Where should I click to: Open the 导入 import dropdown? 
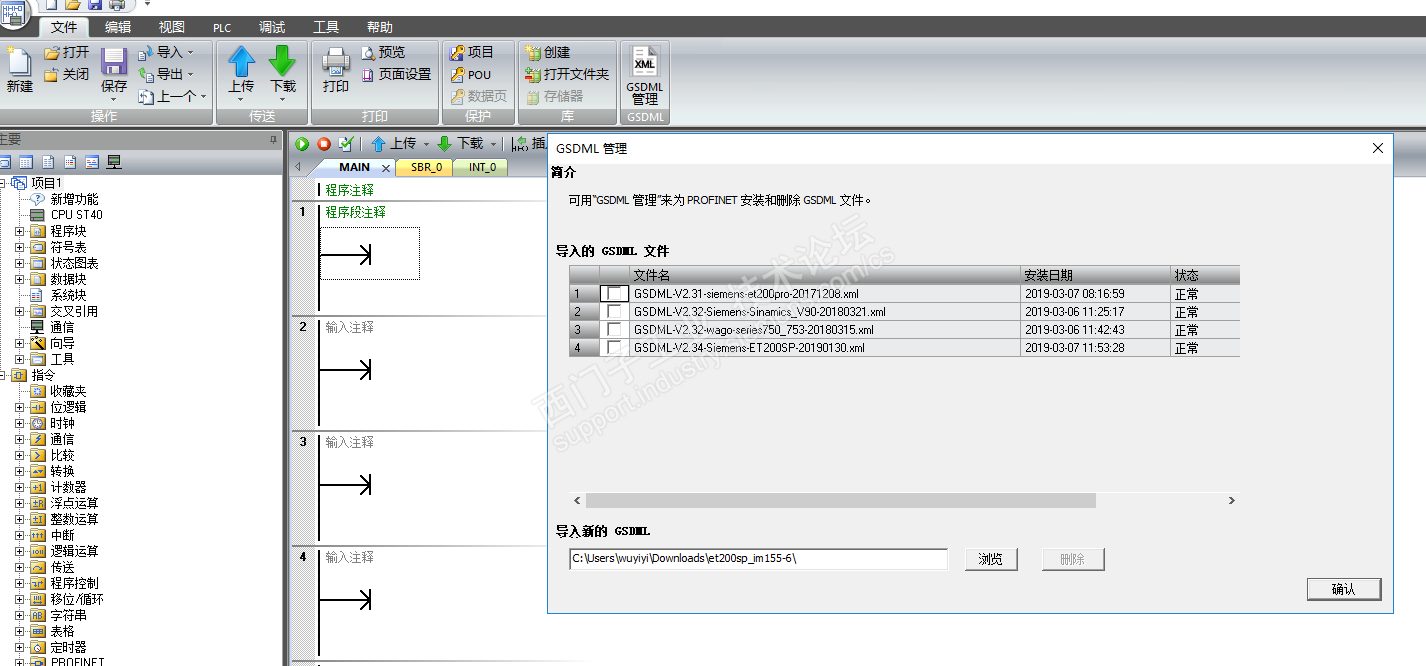tap(191, 52)
